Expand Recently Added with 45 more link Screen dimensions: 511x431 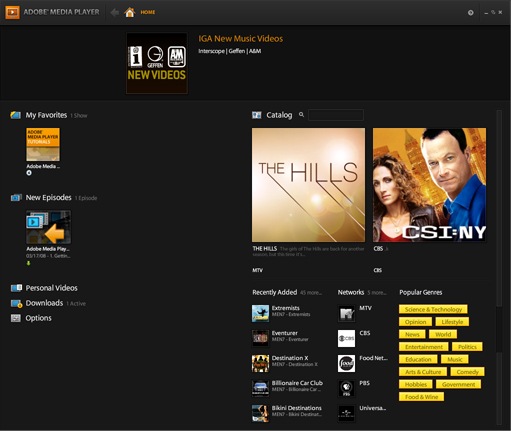click(311, 293)
